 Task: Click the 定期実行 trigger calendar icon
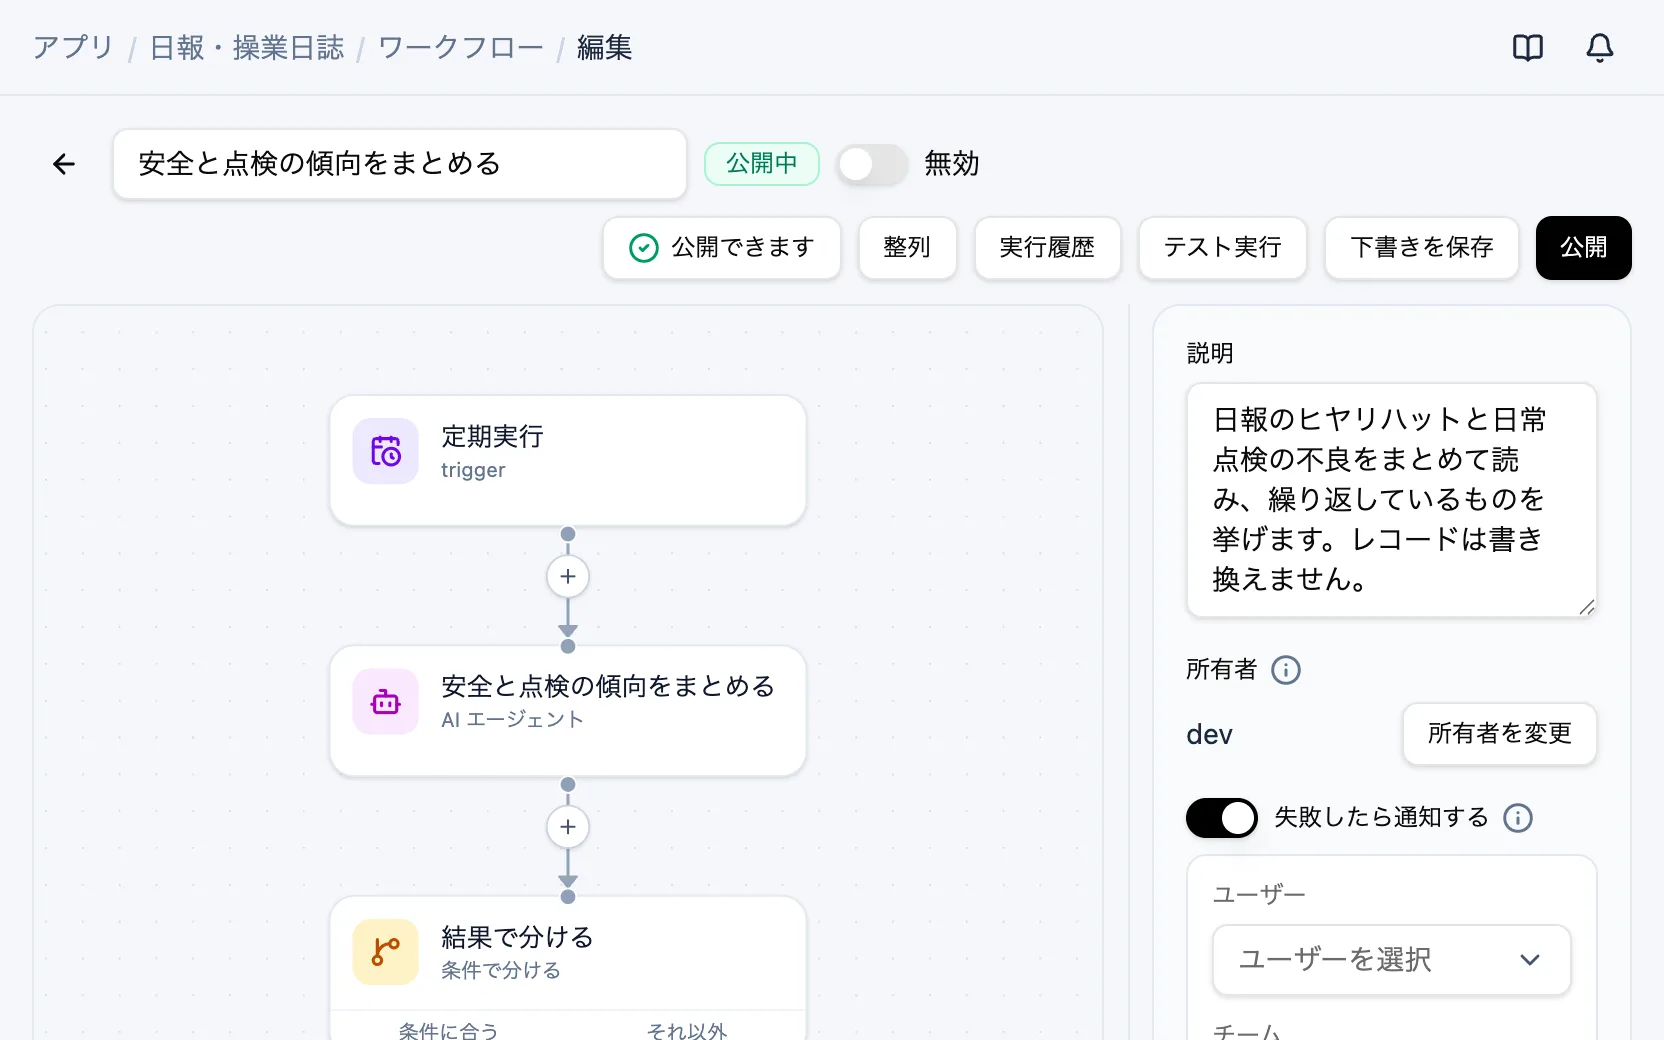pyautogui.click(x=386, y=451)
